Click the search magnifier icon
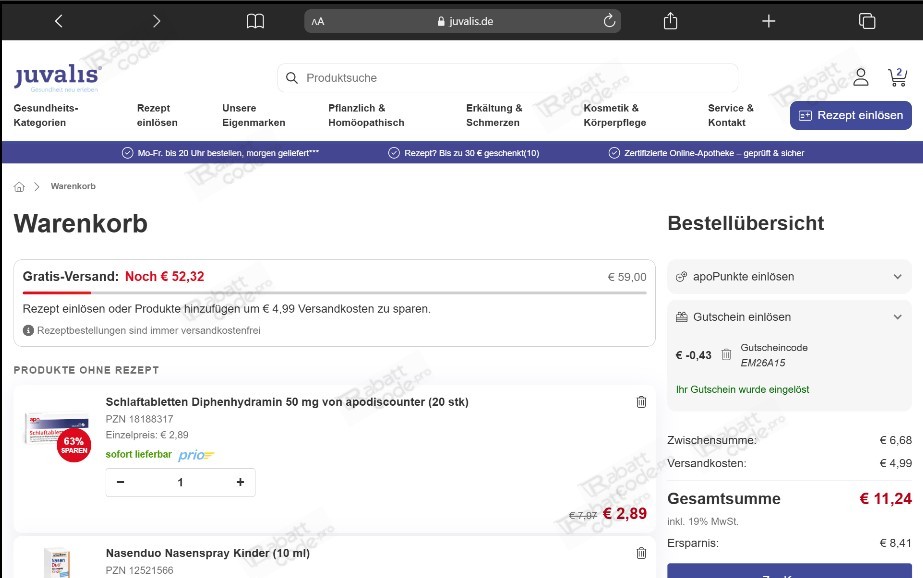Image resolution: width=923 pixels, height=578 pixels. click(291, 78)
